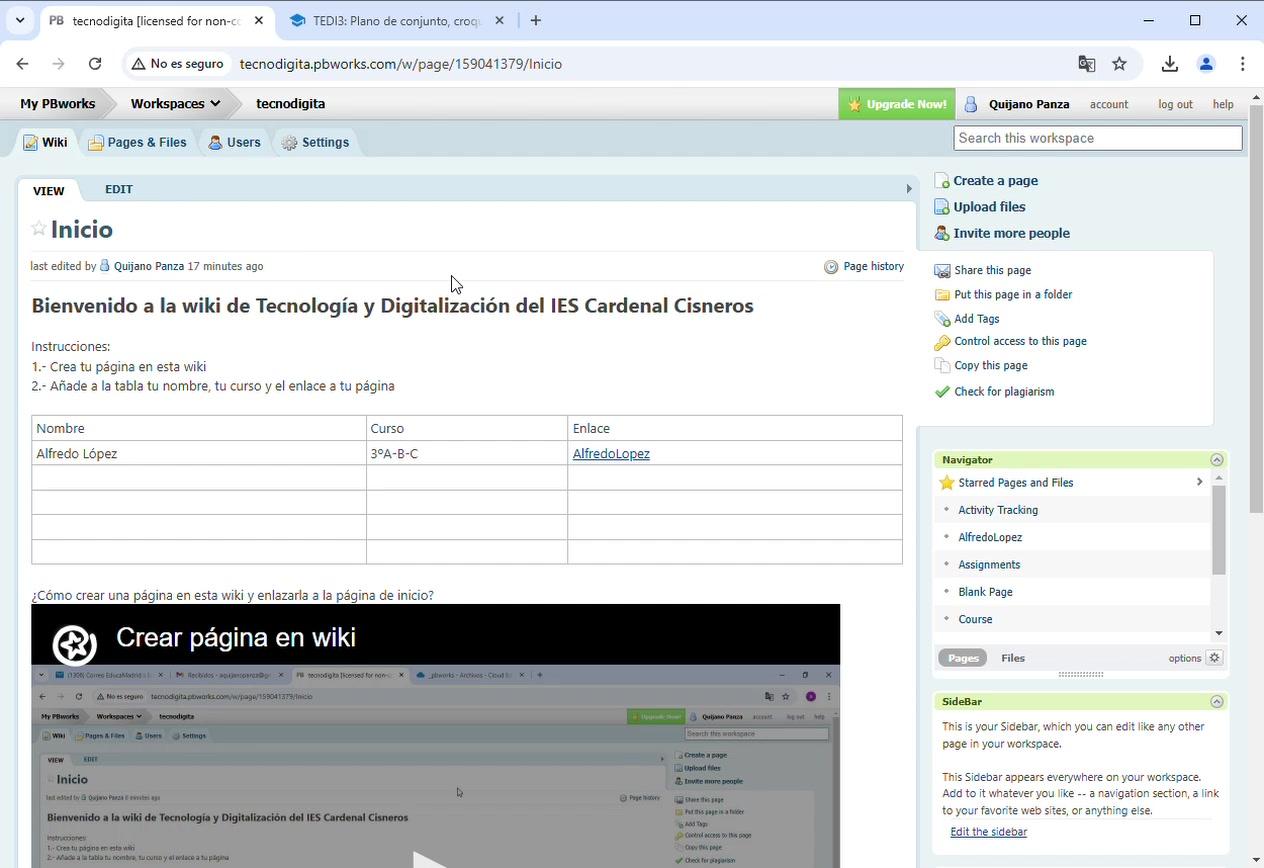Open the Pages & Files tab

click(x=138, y=143)
